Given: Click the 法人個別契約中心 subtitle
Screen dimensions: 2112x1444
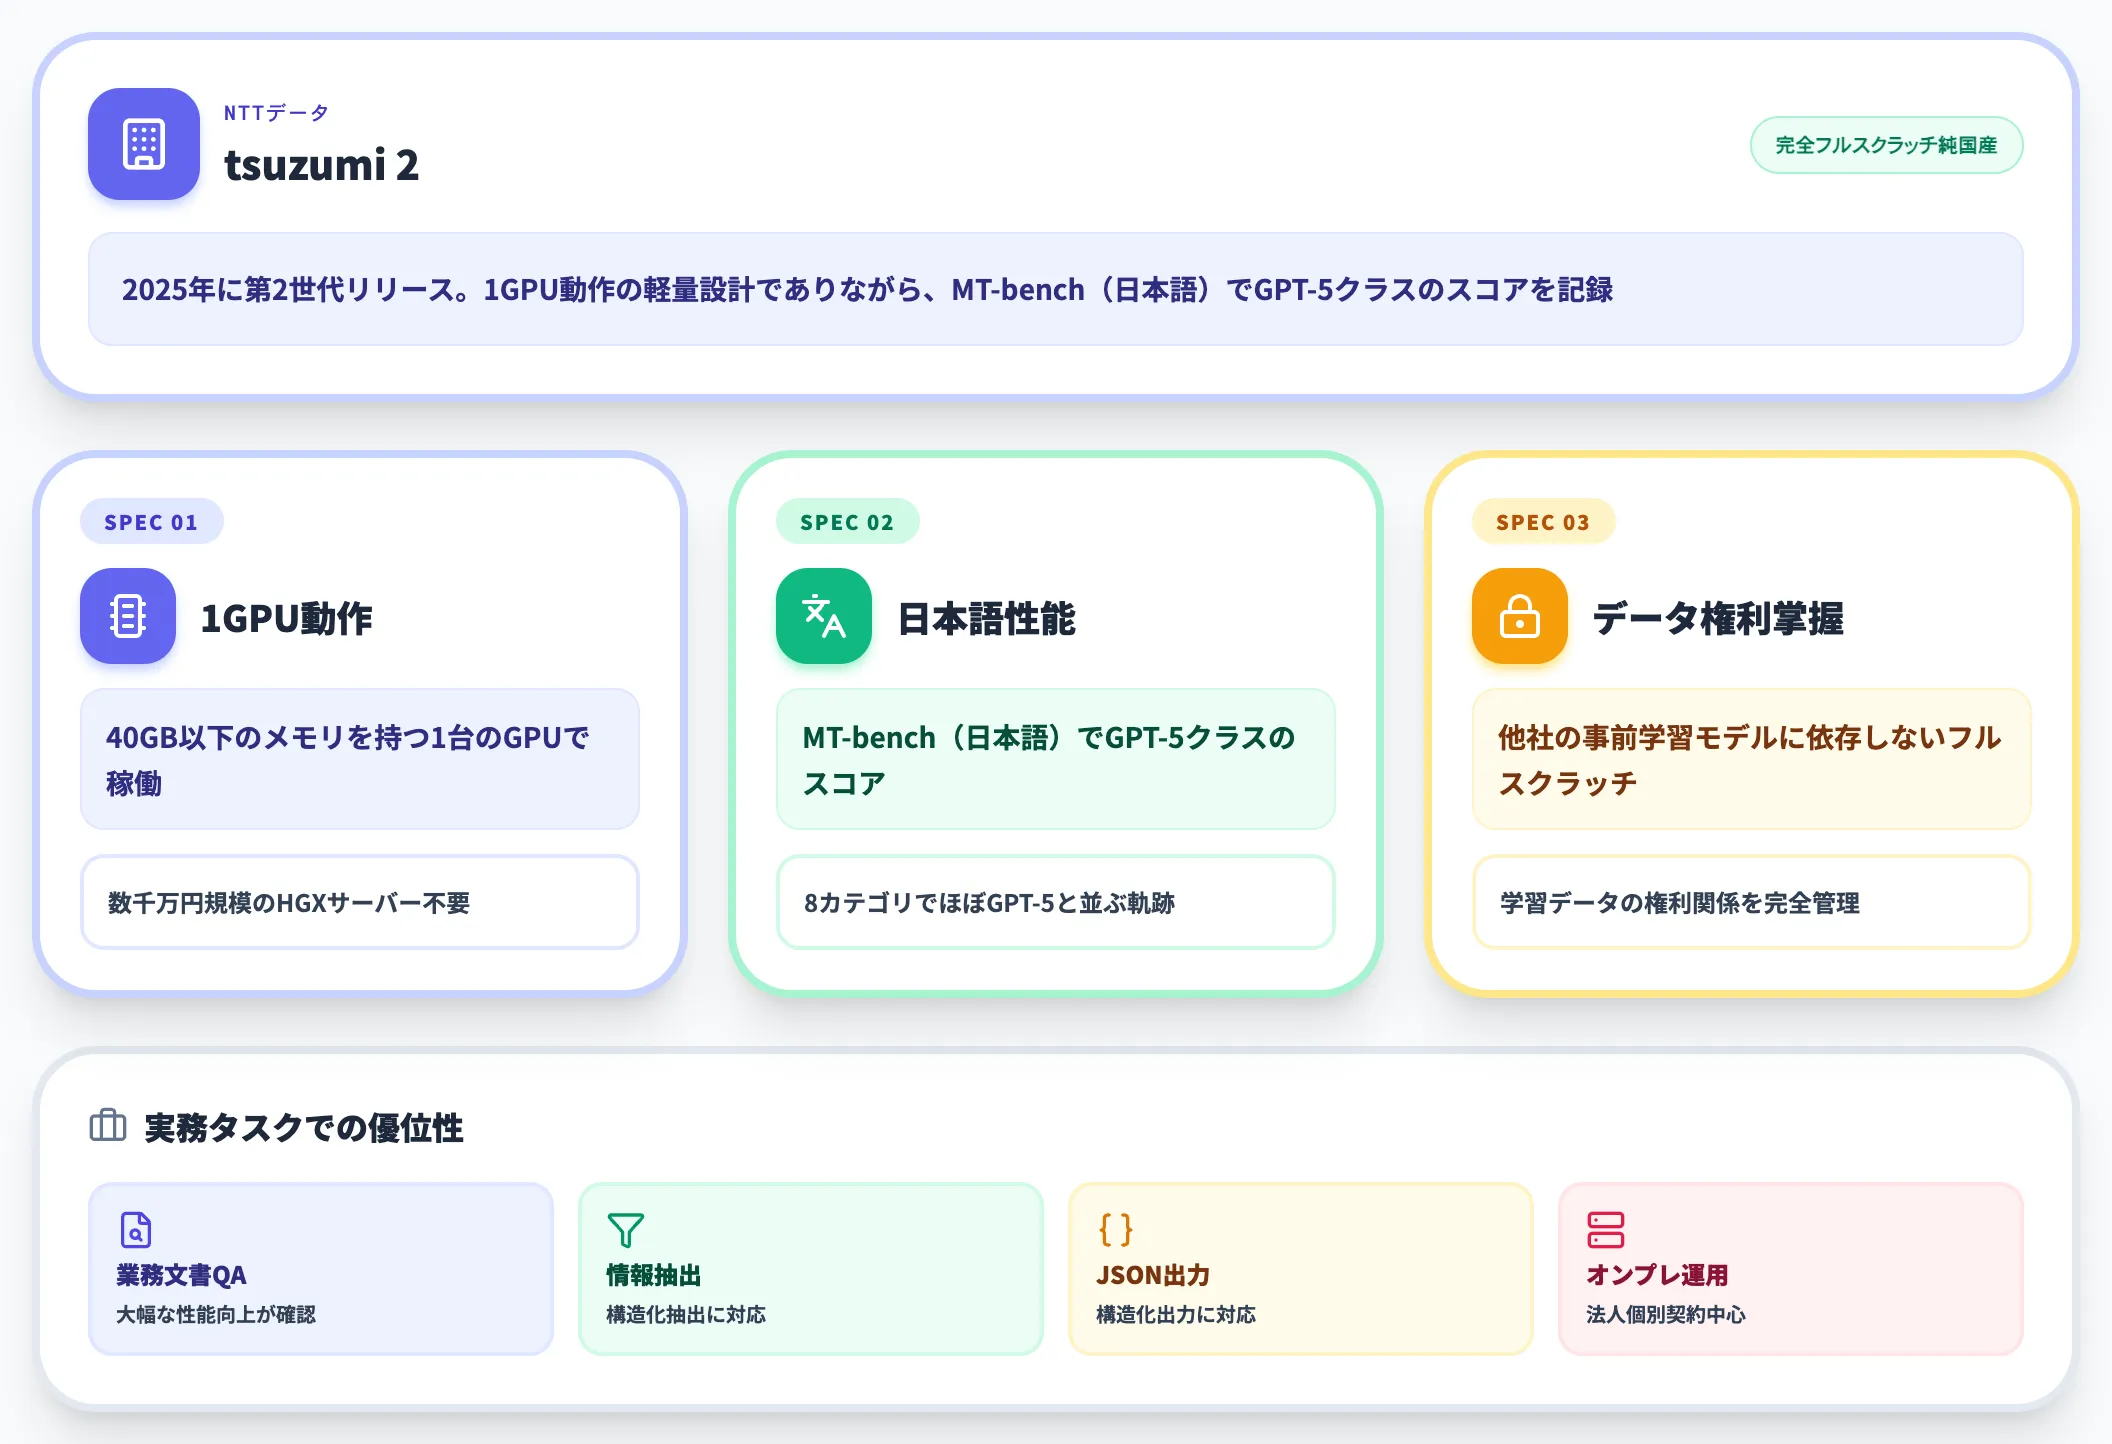Looking at the screenshot, I should pyautogui.click(x=1666, y=1314).
